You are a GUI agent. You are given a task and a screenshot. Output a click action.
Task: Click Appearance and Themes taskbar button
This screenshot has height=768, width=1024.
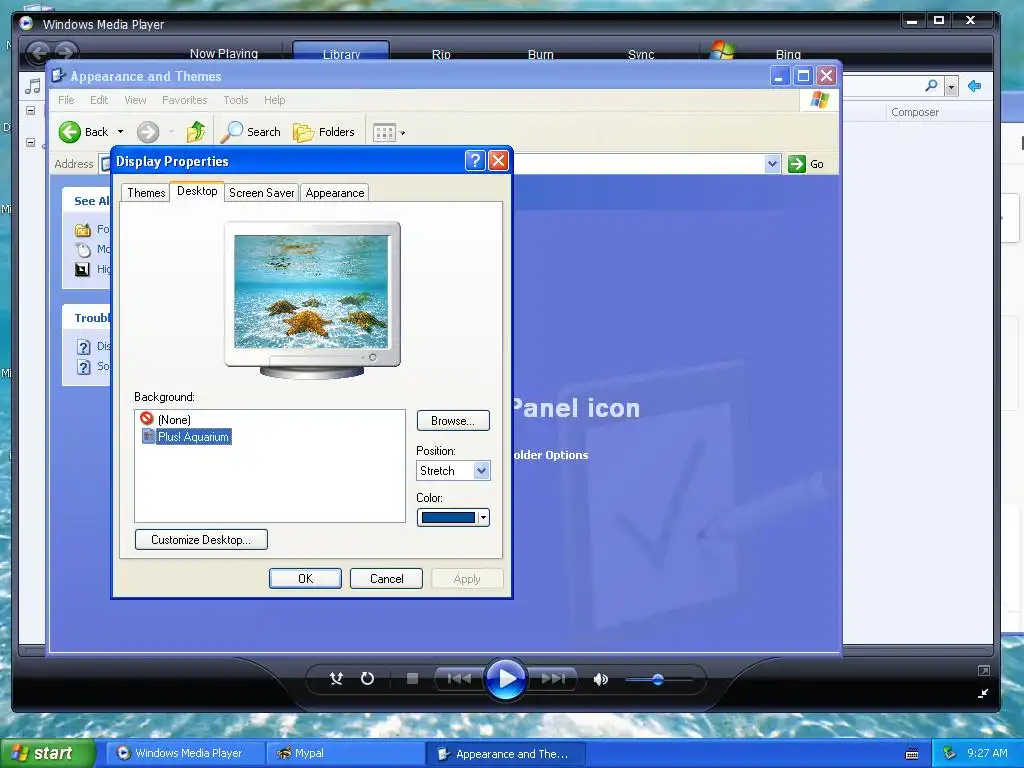coord(505,753)
